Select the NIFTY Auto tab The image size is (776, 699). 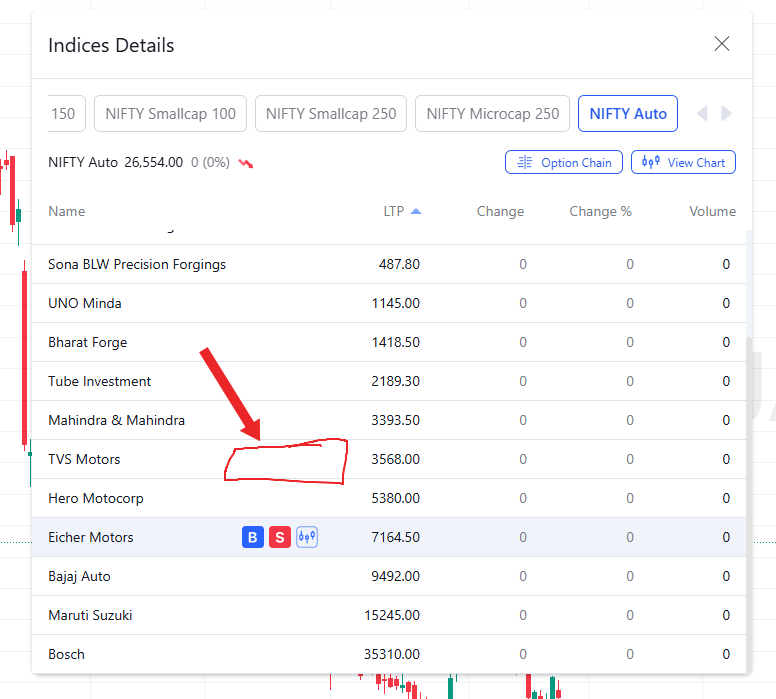pos(628,114)
